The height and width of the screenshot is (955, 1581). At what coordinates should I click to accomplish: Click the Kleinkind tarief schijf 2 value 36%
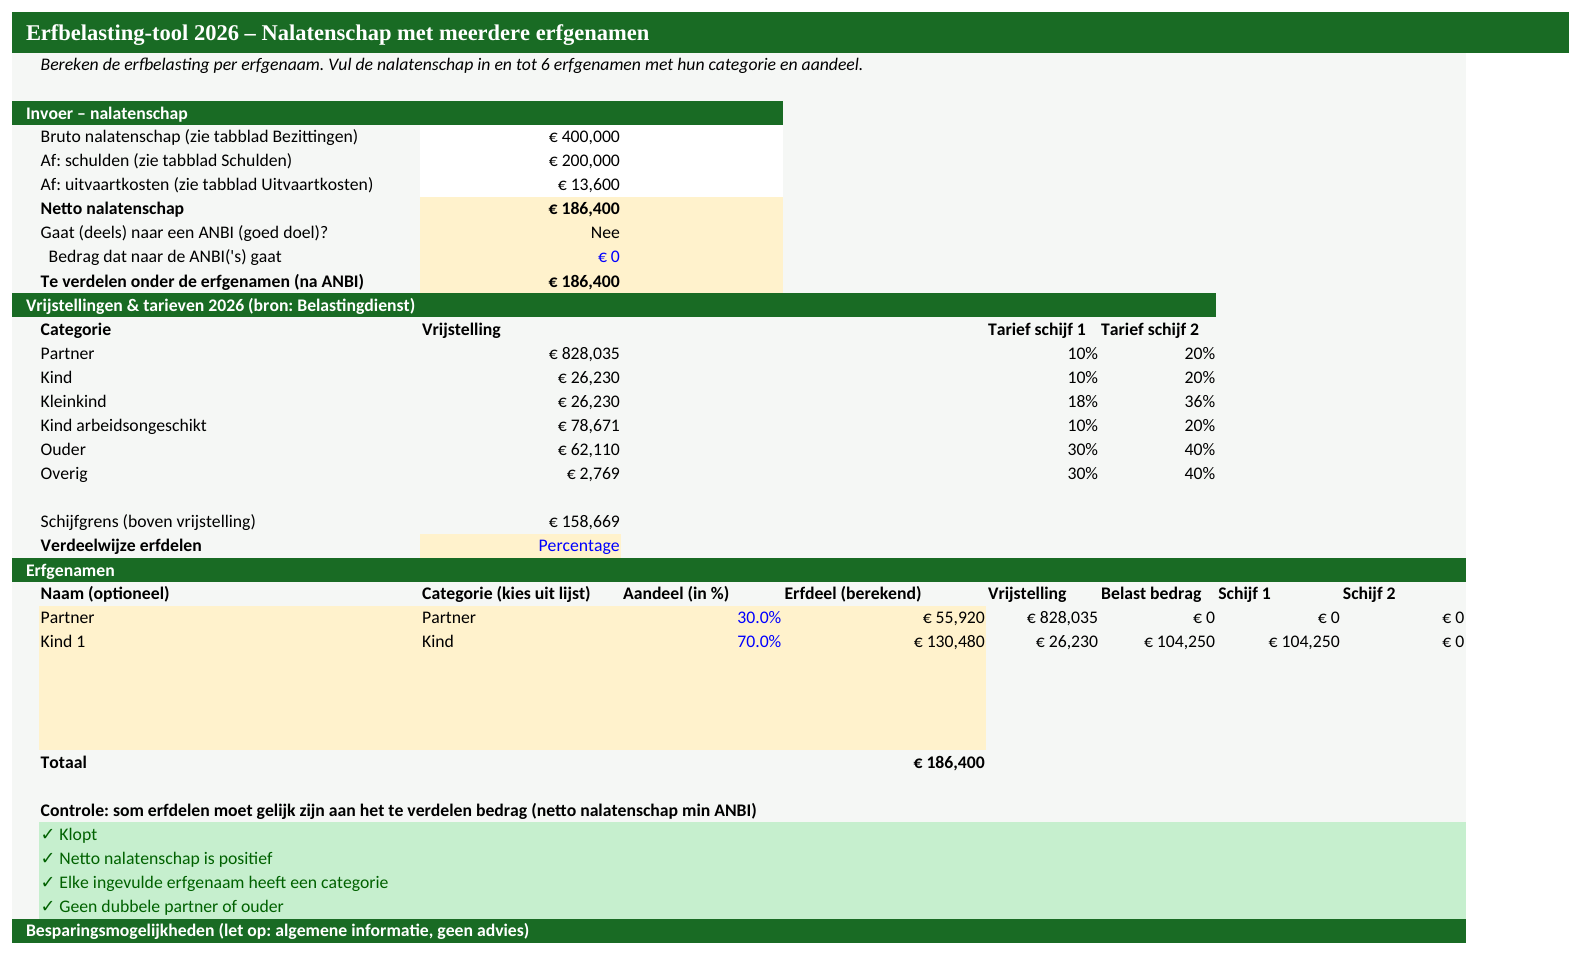pos(1199,402)
